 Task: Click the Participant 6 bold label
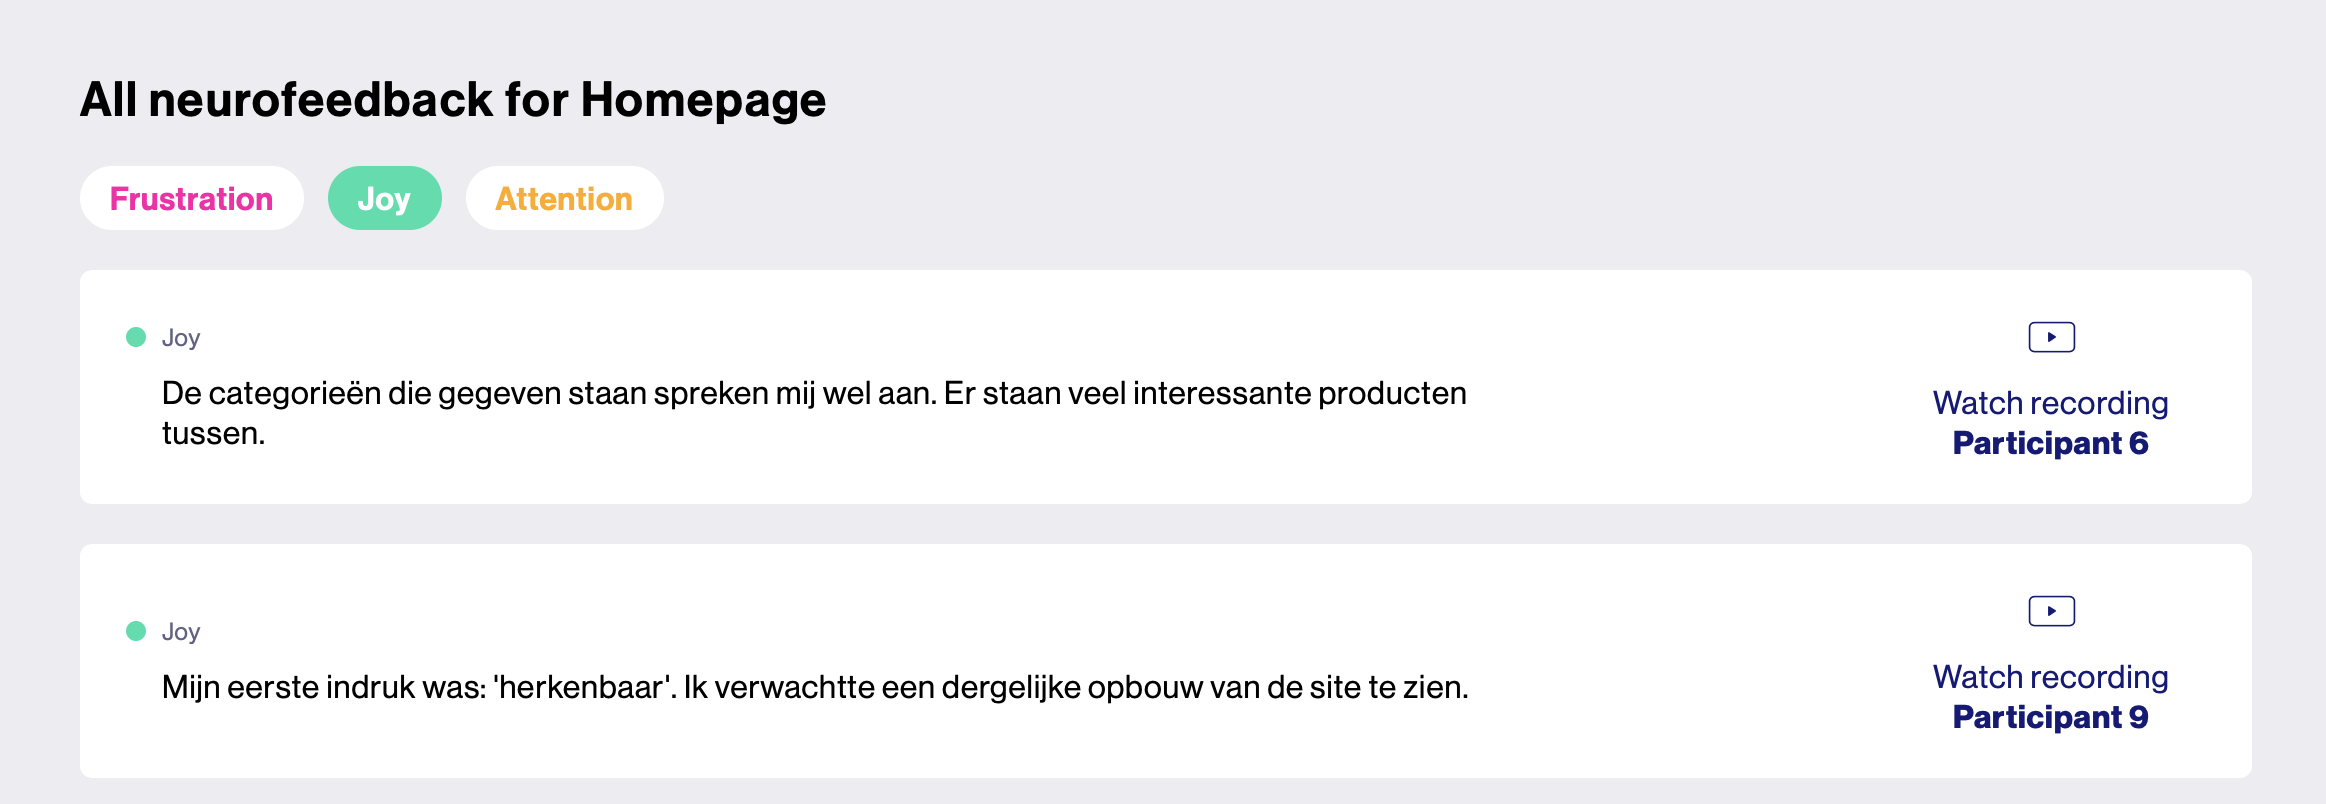tap(2050, 443)
